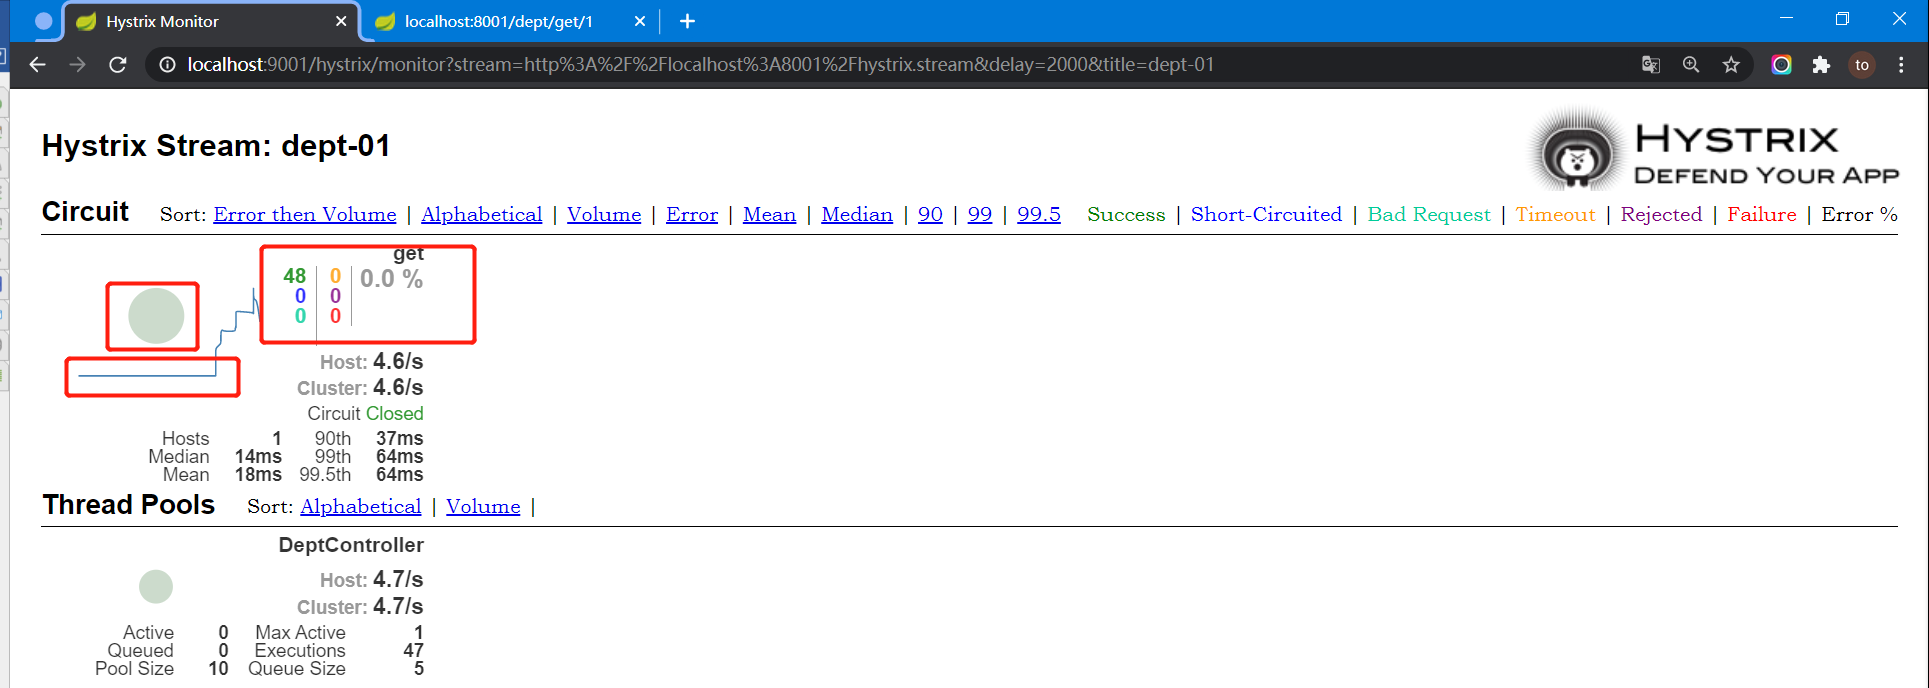Click the Success legend label
The image size is (1929, 688).
tap(1126, 214)
